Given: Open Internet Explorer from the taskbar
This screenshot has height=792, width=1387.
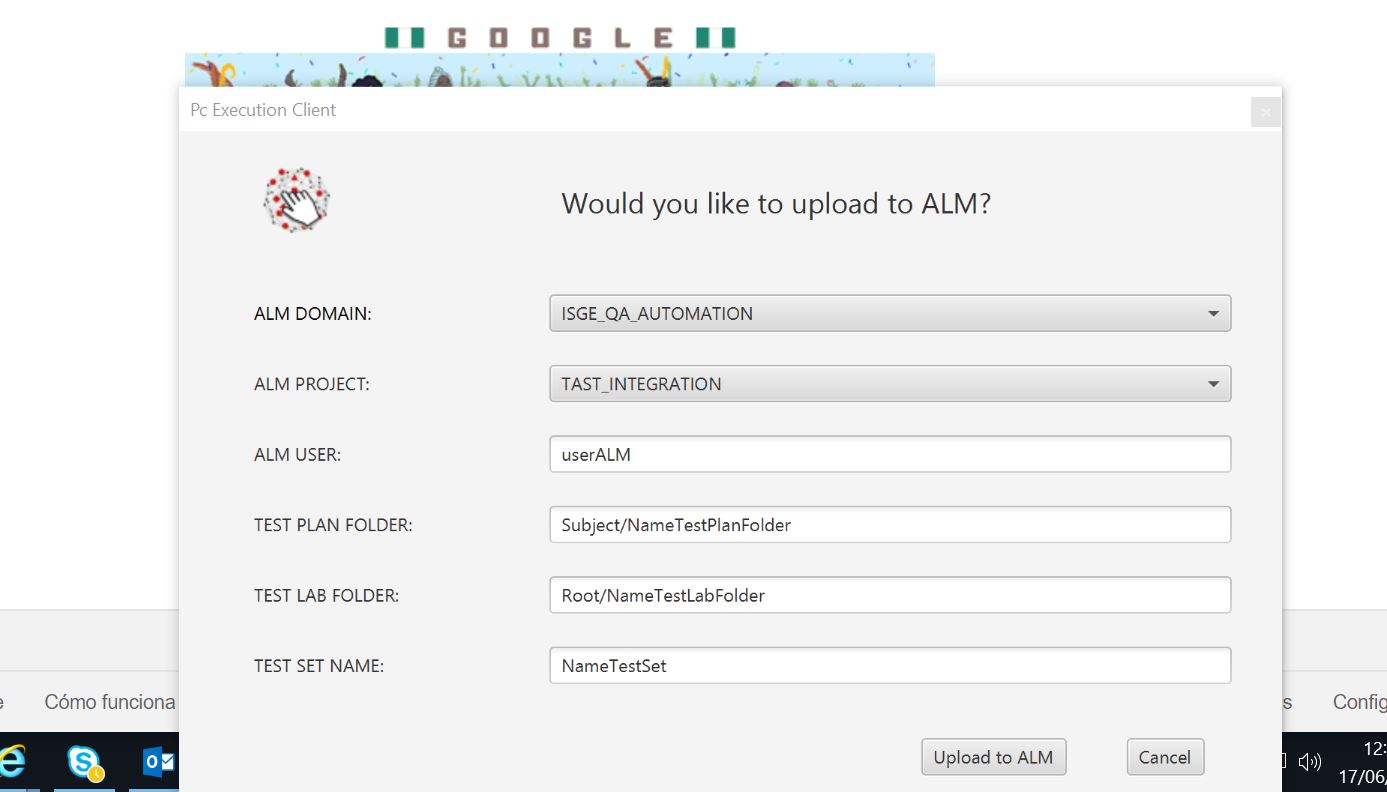Looking at the screenshot, I should point(12,763).
